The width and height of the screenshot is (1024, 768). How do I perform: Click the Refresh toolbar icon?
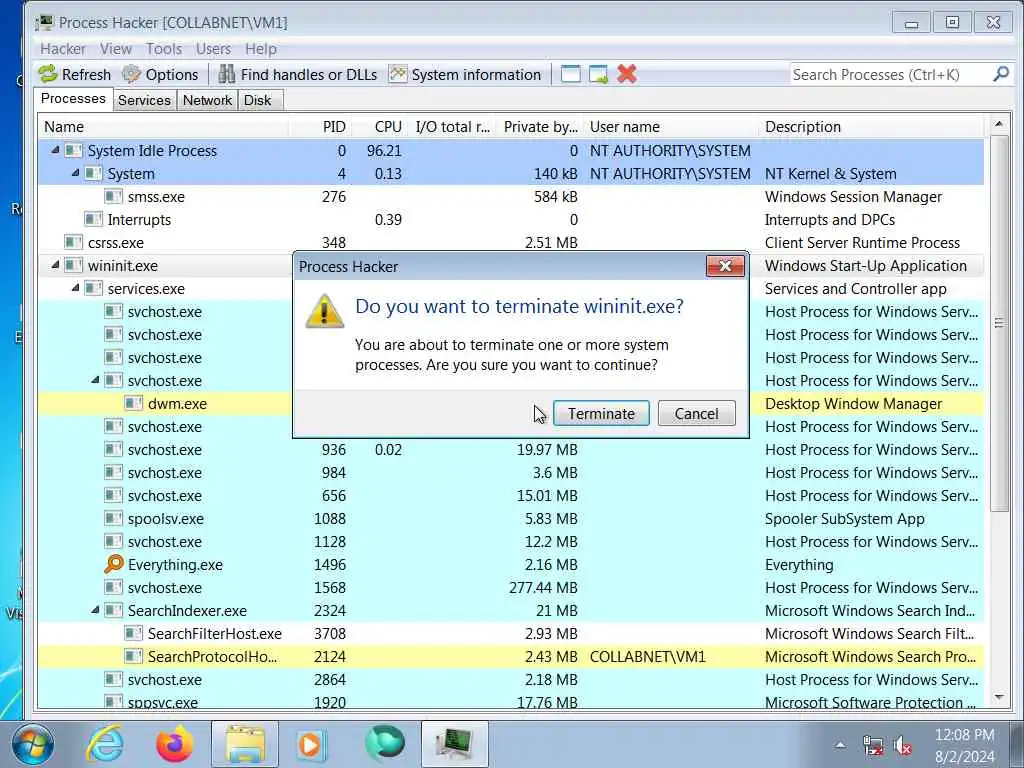click(48, 74)
